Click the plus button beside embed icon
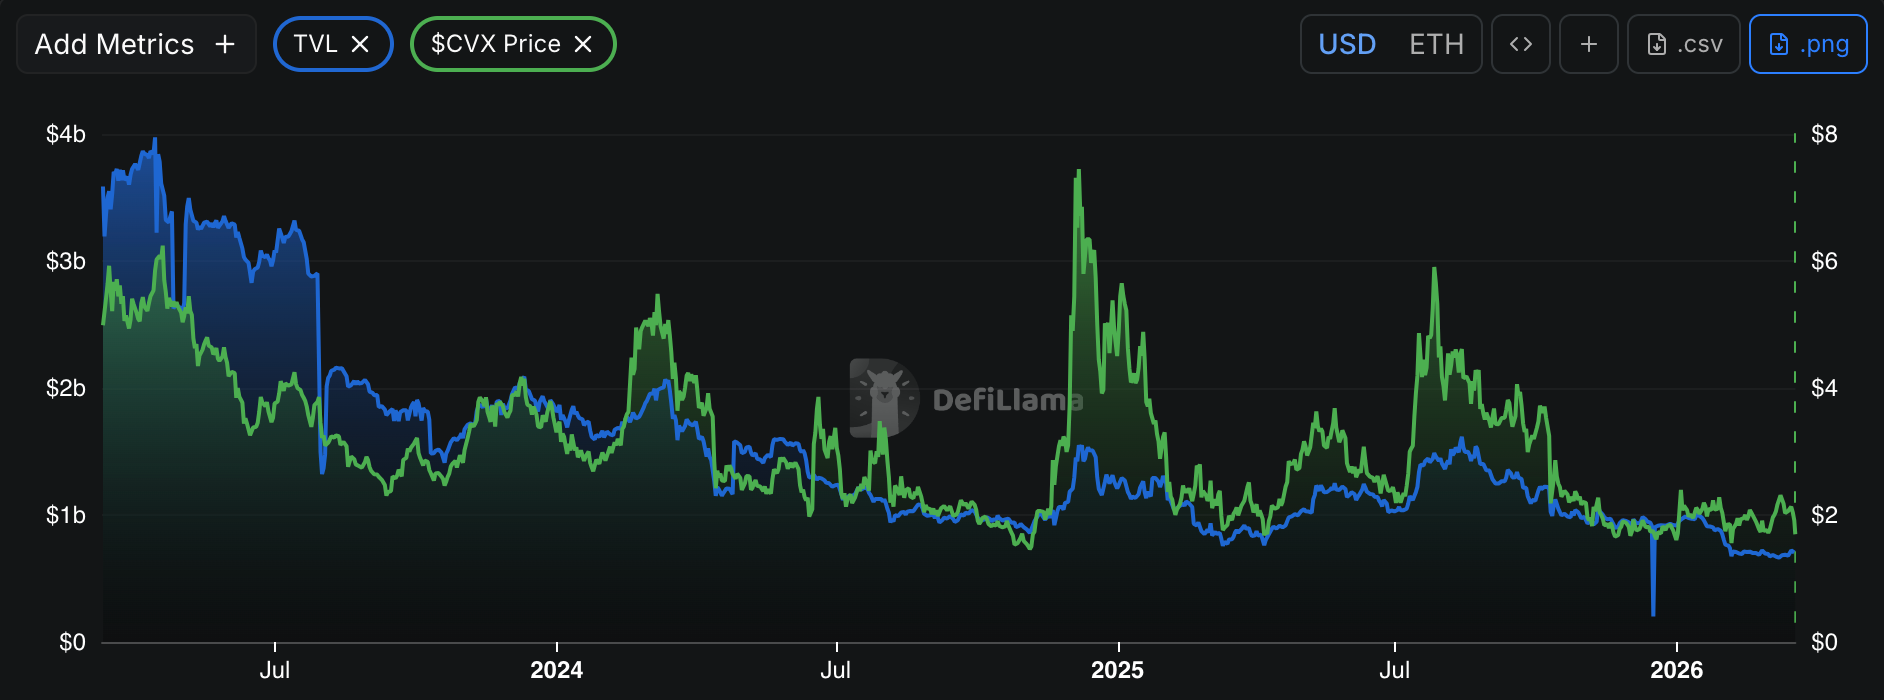1884x700 pixels. coord(1588,44)
